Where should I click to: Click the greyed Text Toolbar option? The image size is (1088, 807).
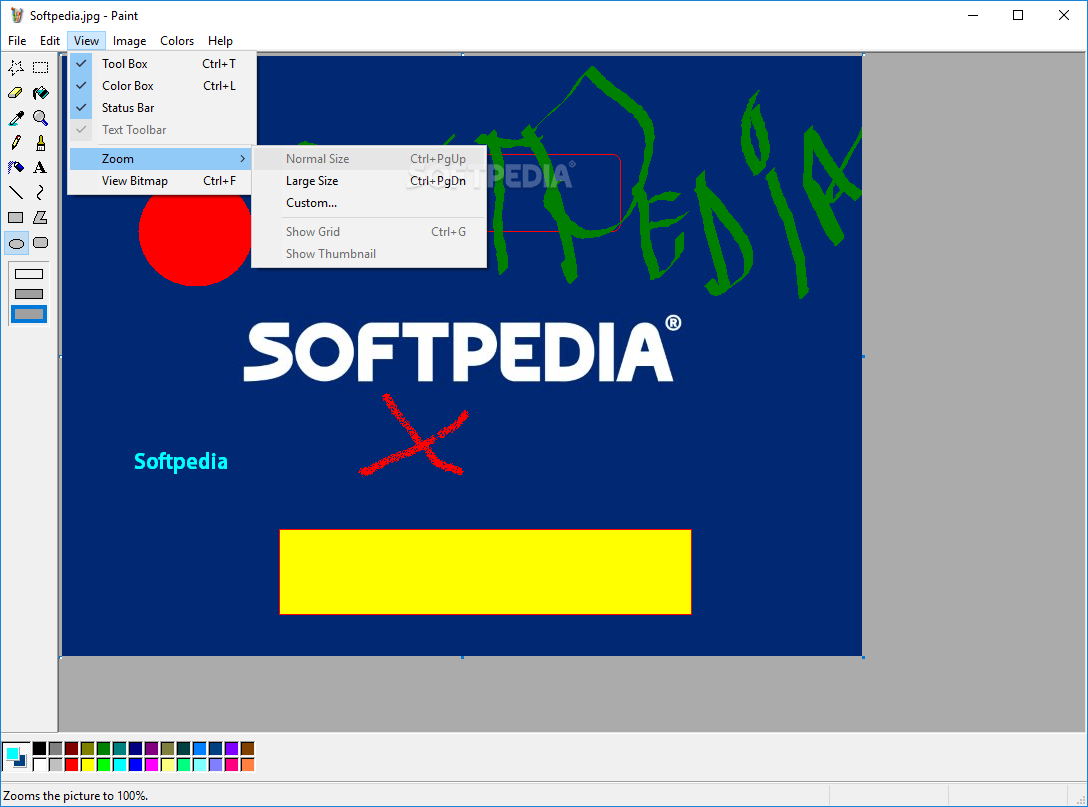pyautogui.click(x=162, y=130)
